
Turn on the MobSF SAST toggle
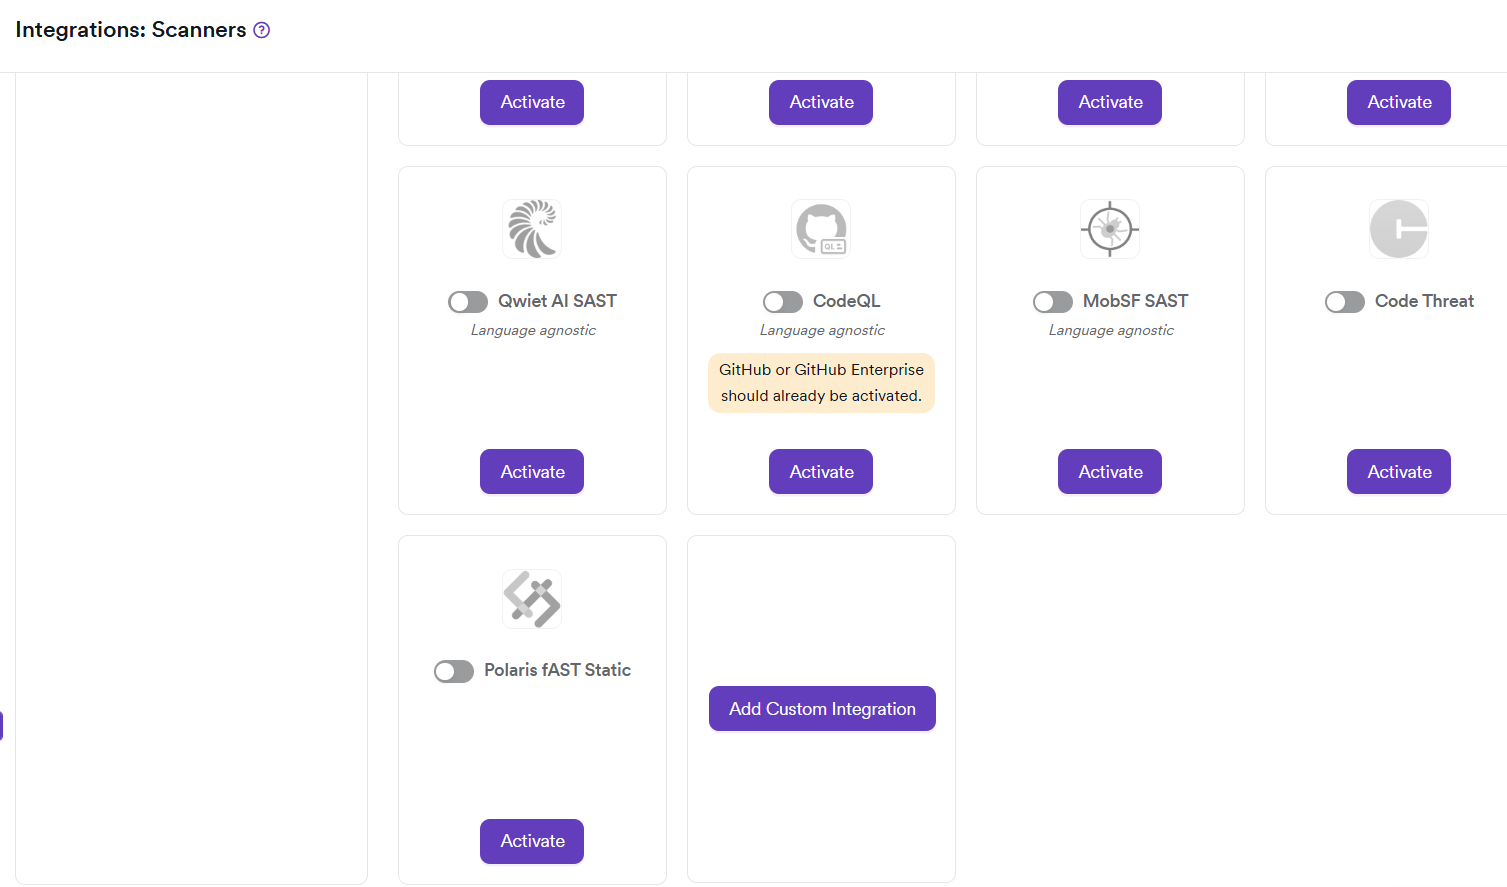(x=1052, y=301)
